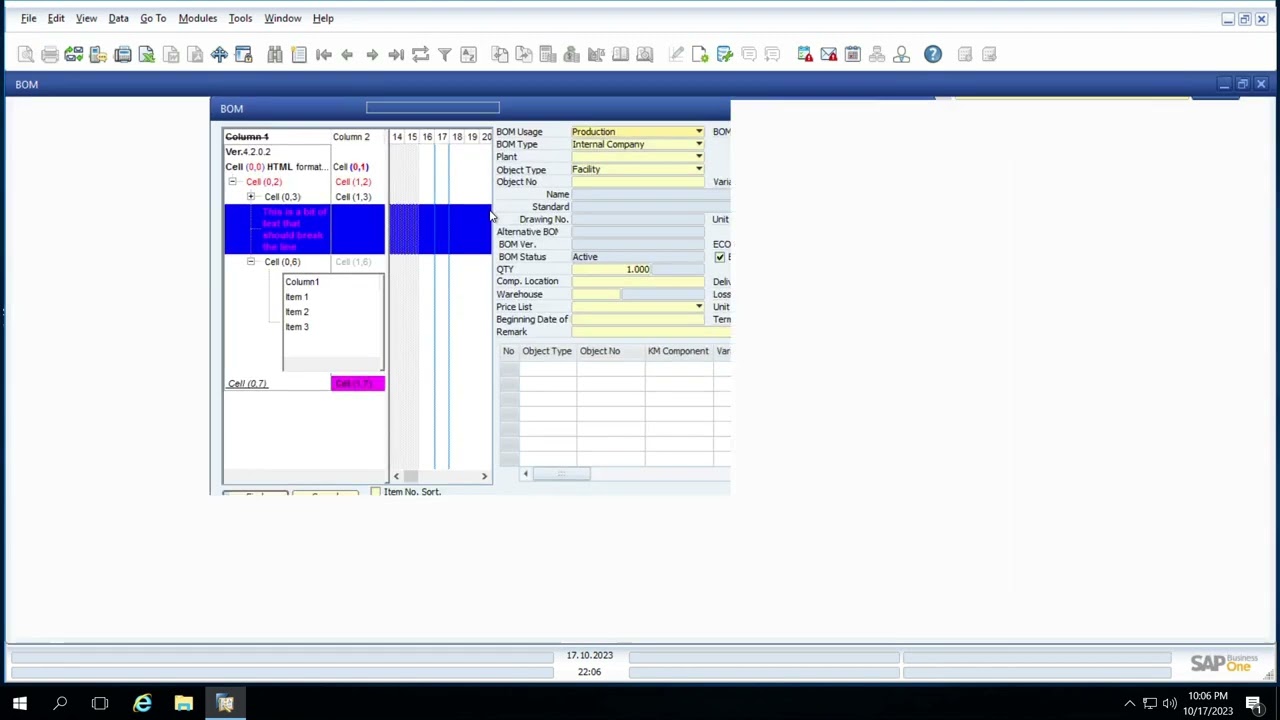Viewport: 1280px width, 720px height.
Task: Toggle the checkbox beside BOM Status
Action: (x=720, y=257)
